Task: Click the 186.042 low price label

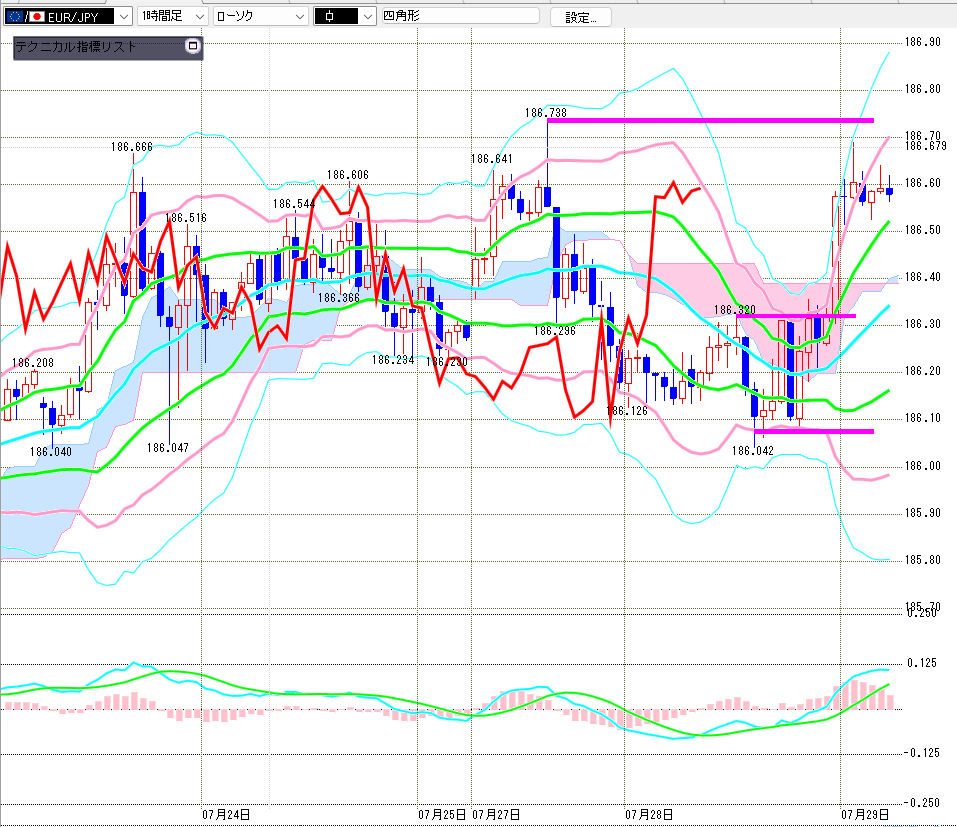Action: point(753,451)
